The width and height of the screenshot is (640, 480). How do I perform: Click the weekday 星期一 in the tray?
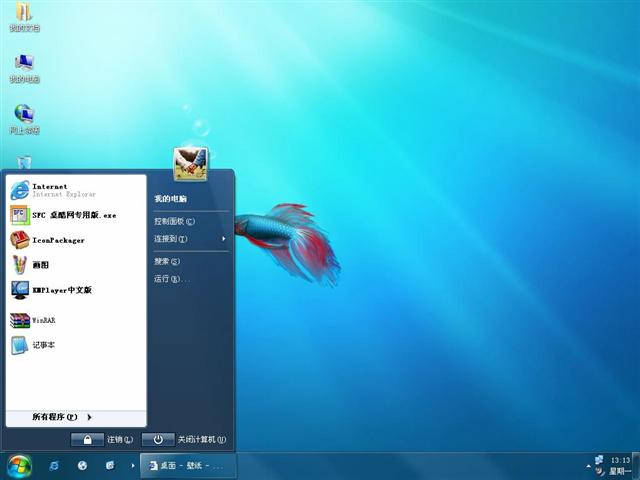(620, 471)
